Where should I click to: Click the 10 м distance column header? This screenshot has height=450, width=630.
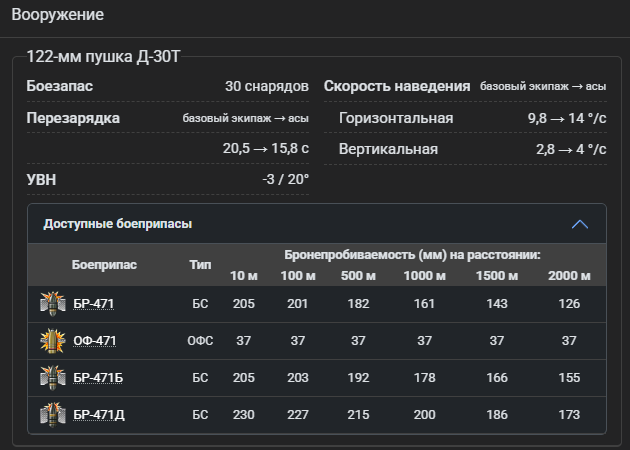point(243,276)
